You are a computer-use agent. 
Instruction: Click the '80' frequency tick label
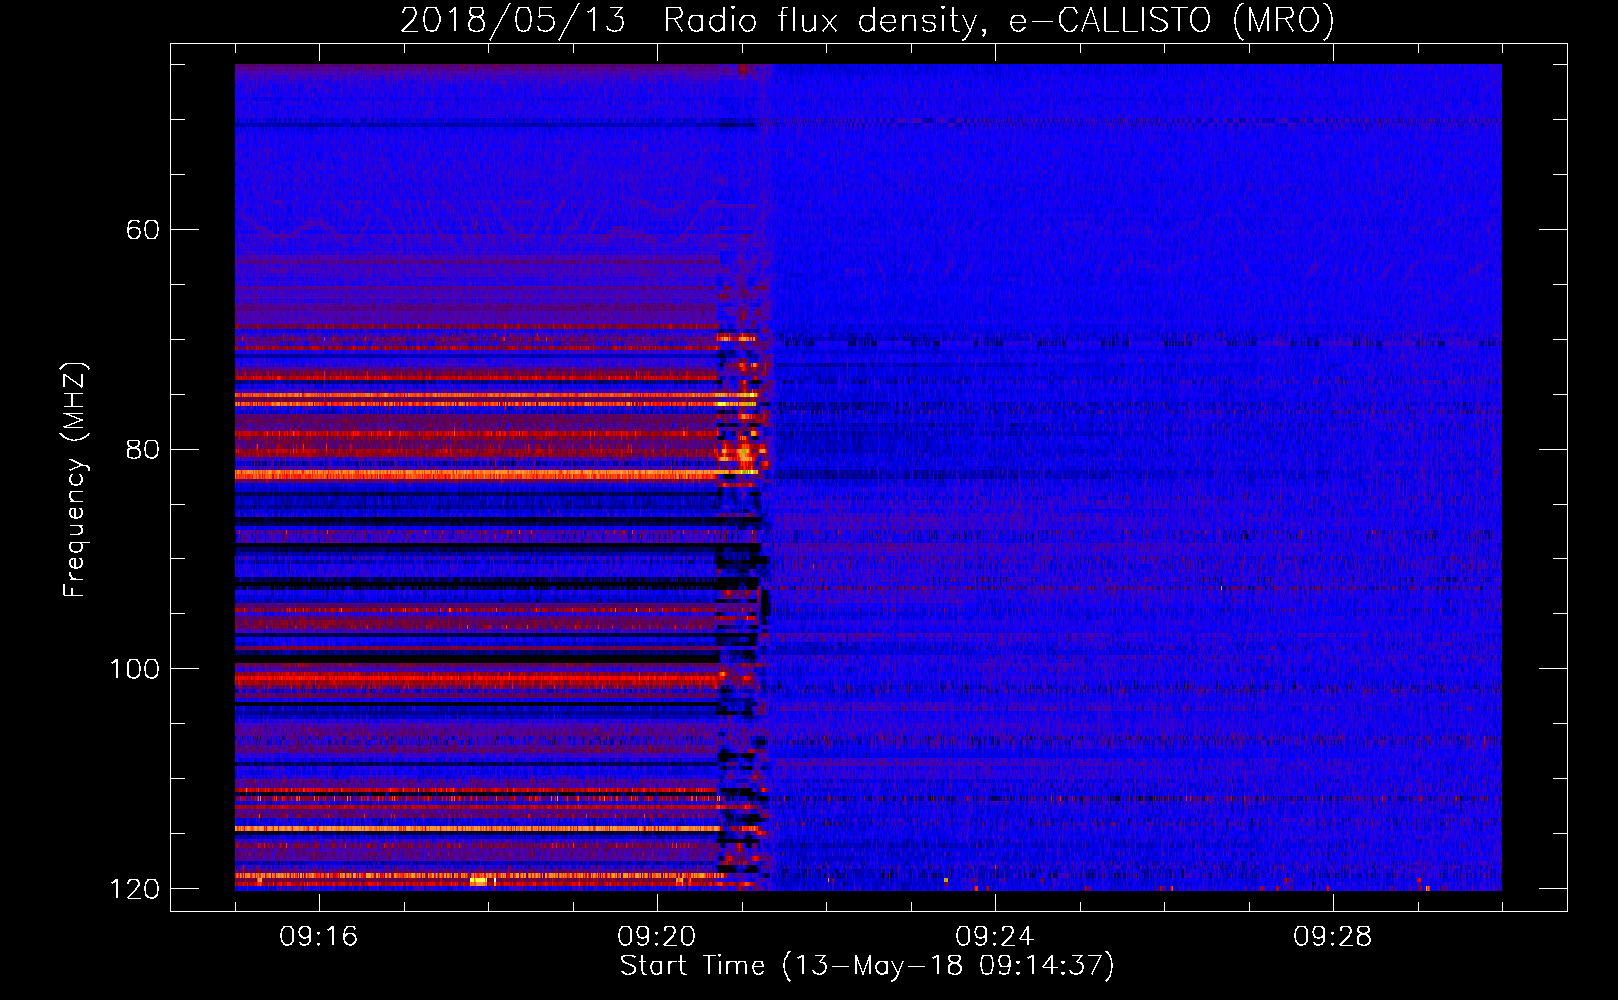[143, 449]
